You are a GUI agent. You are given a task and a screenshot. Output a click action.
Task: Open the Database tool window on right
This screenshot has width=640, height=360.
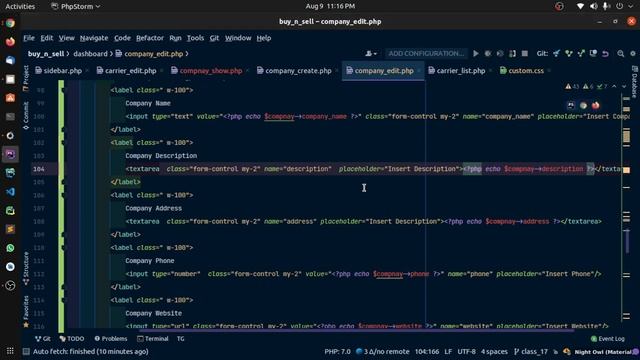634,82
